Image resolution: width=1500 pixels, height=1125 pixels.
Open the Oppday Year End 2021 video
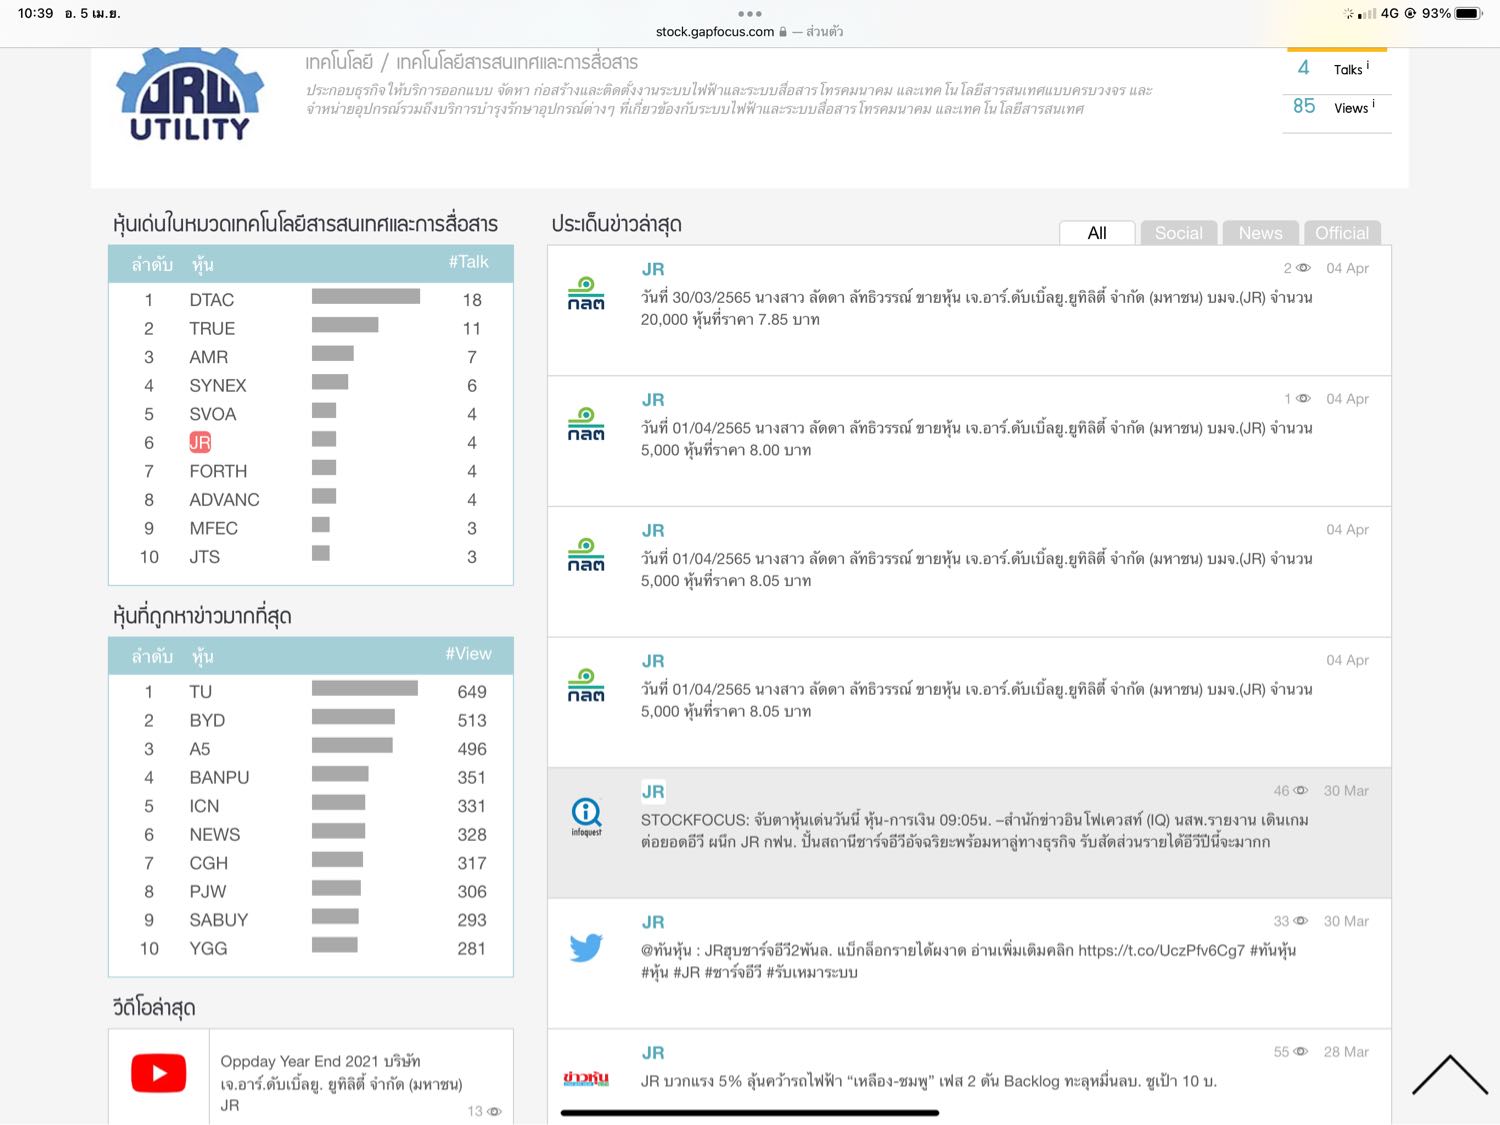pos(341,1083)
